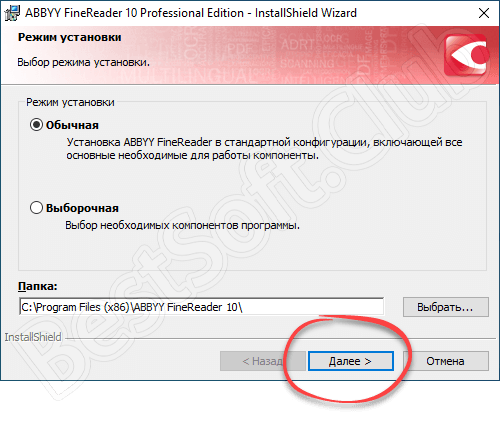
Task: Click the bold Режим установки header heading
Action: pos(70,37)
